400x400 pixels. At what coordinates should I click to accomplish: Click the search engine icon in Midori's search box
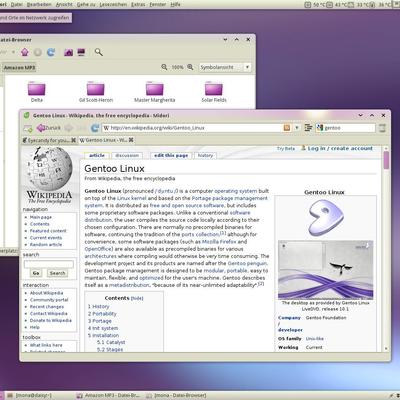[320, 128]
